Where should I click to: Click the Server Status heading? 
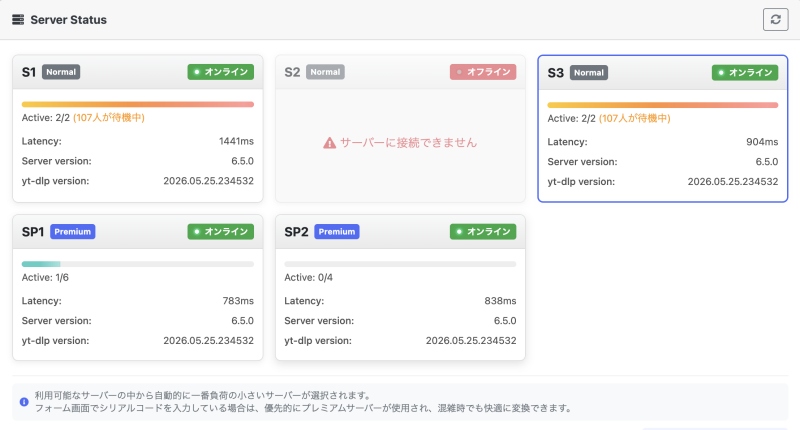coord(68,20)
